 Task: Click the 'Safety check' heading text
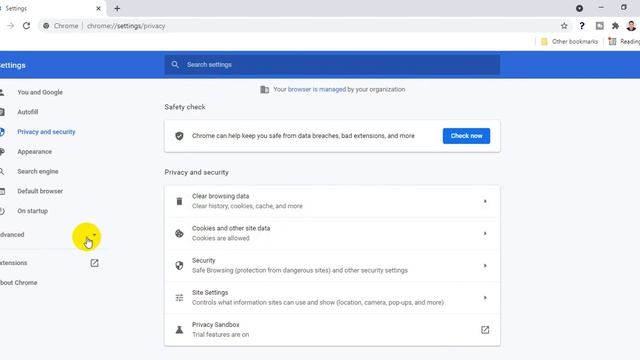coord(185,107)
